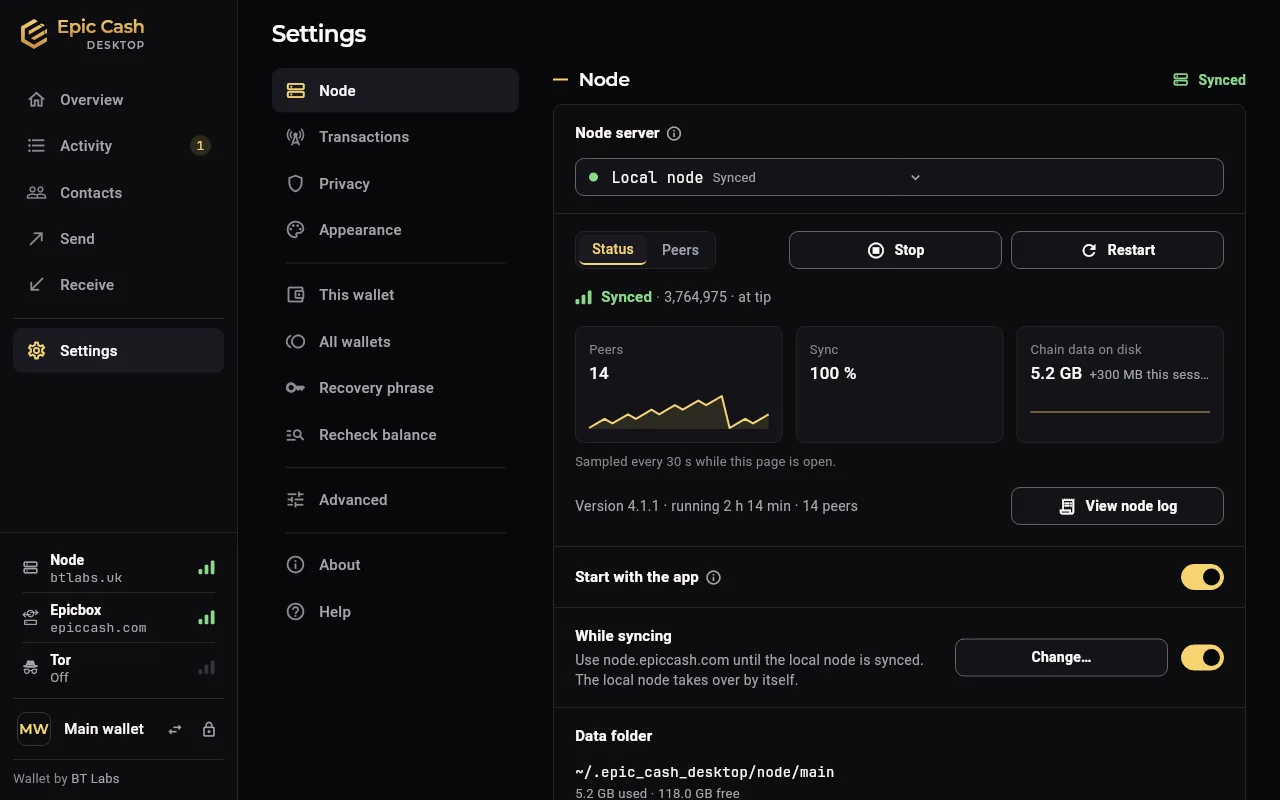Viewport: 1280px width, 800px height.
Task: Click the Tor incognito icon
Action: 30,668
